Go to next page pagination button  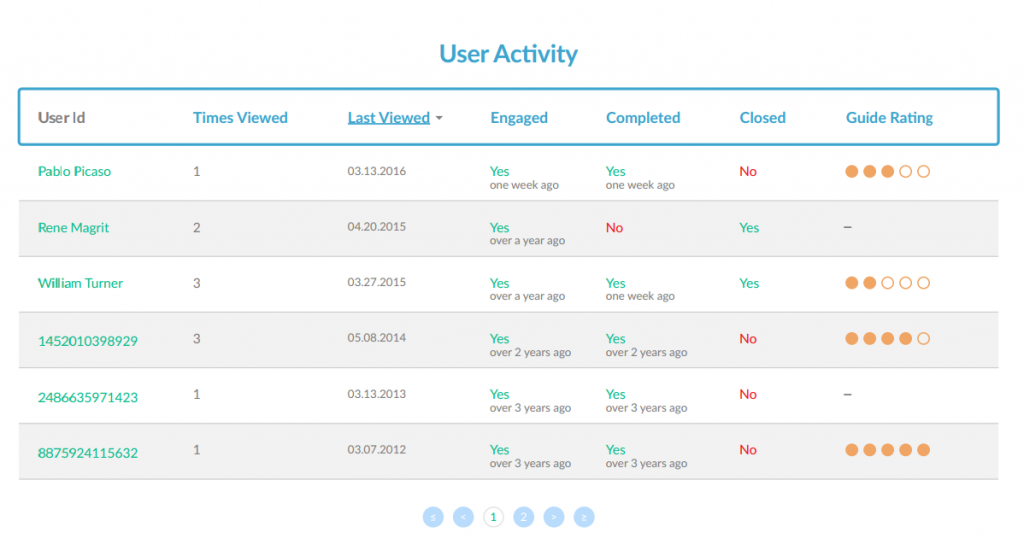(554, 517)
